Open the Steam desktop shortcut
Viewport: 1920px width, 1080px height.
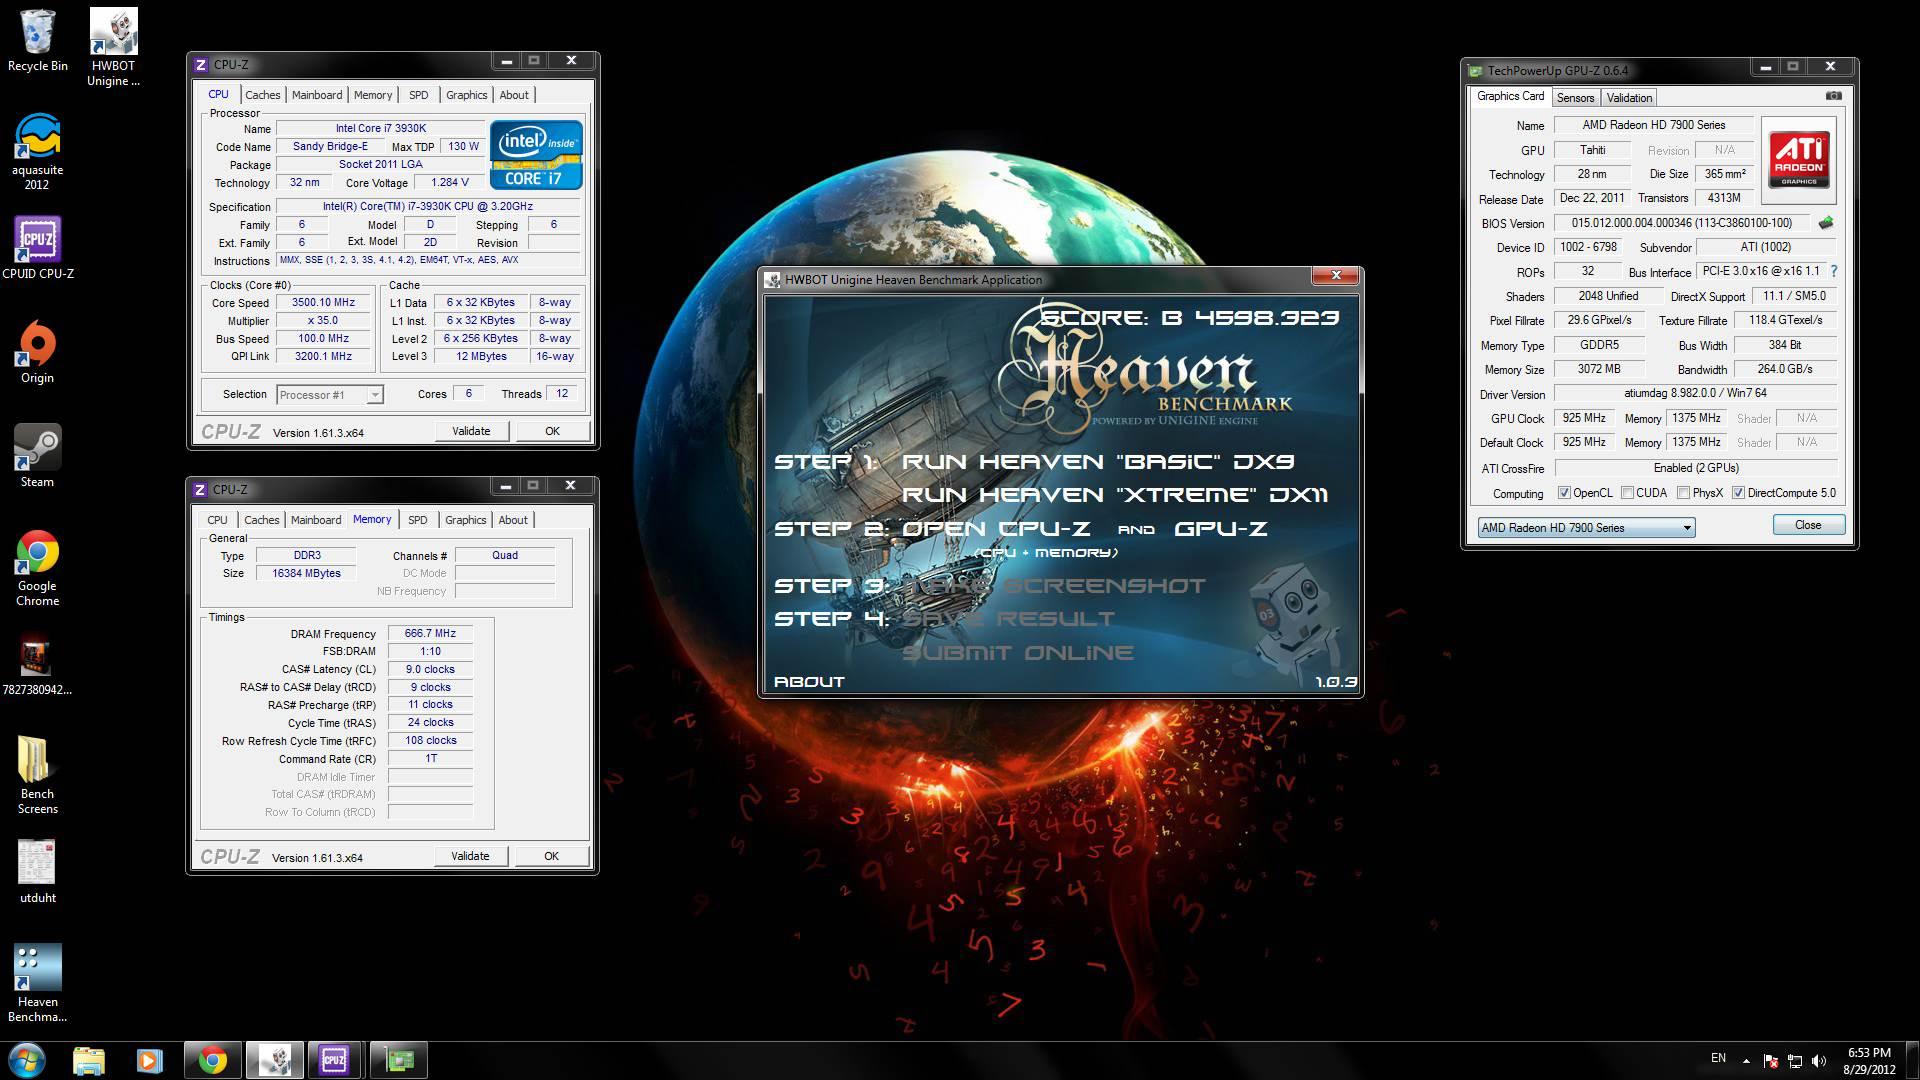pos(37,456)
